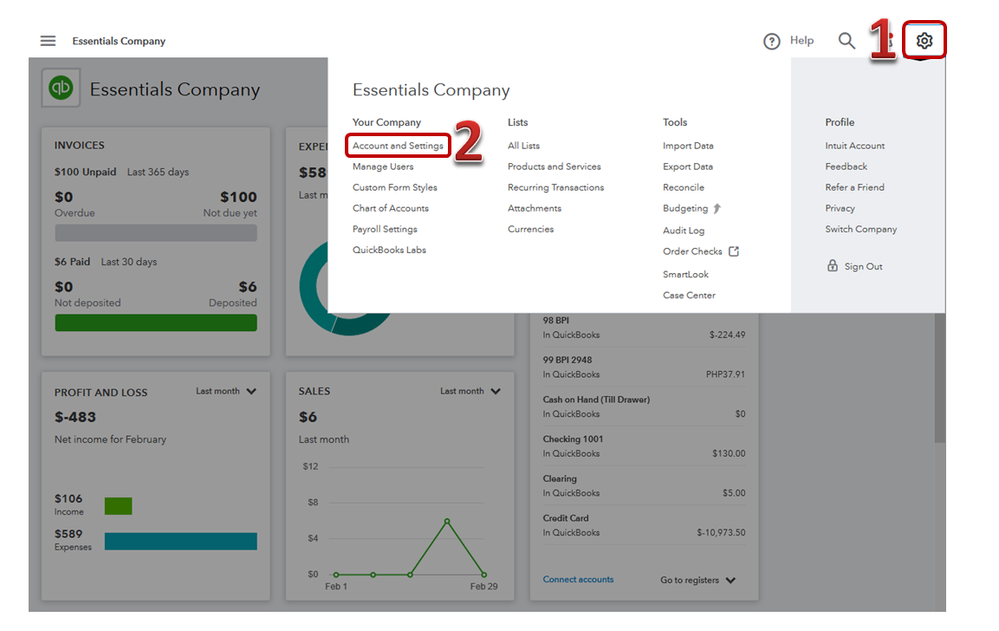Open Privacy page
This screenshot has width=999, height=631.
pyautogui.click(x=840, y=208)
